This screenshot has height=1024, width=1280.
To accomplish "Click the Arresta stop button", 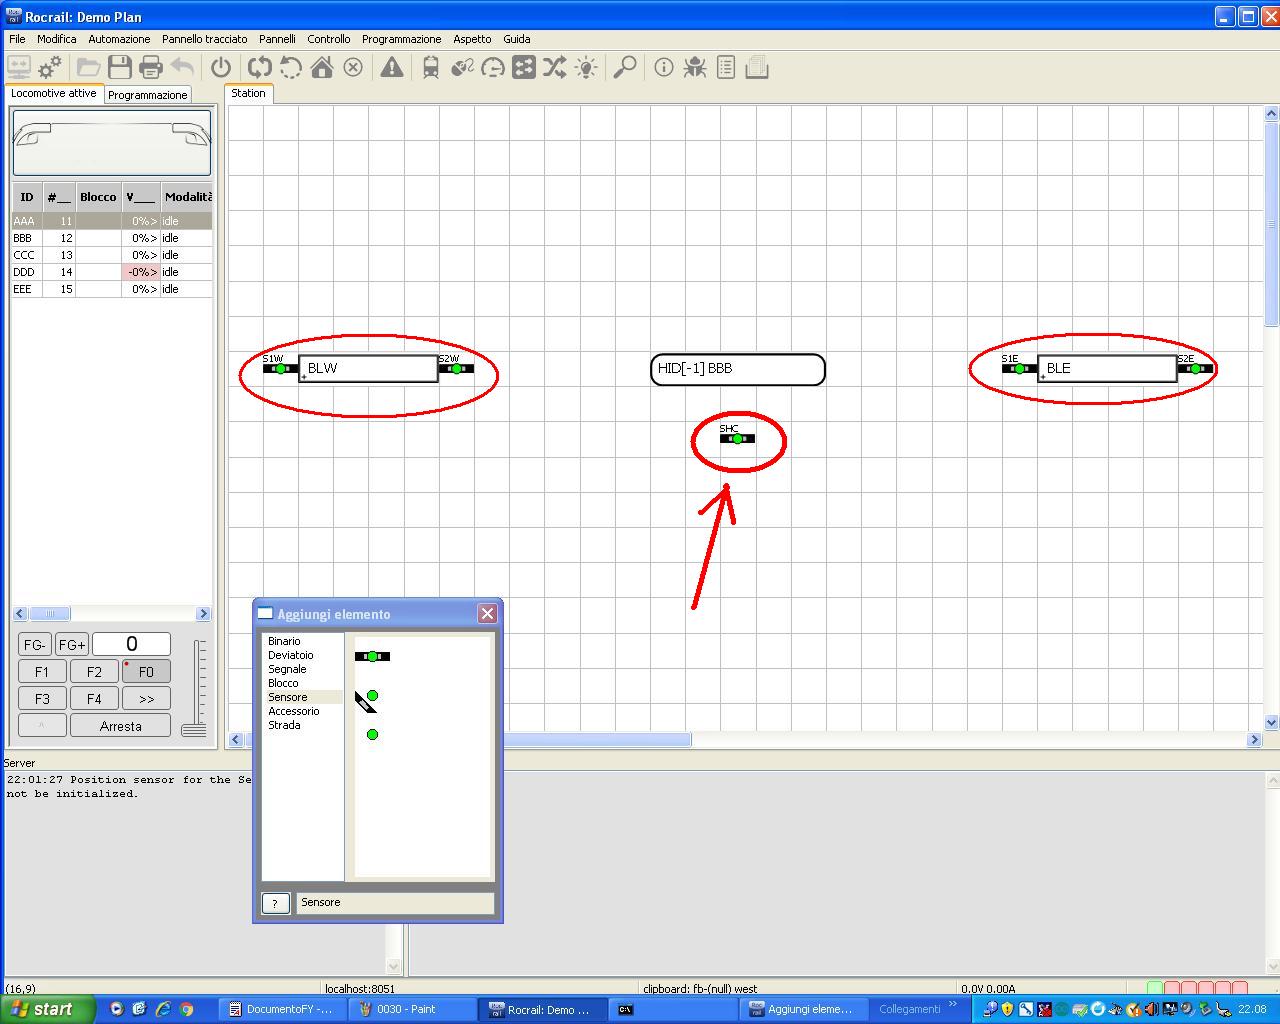I will coord(120,726).
